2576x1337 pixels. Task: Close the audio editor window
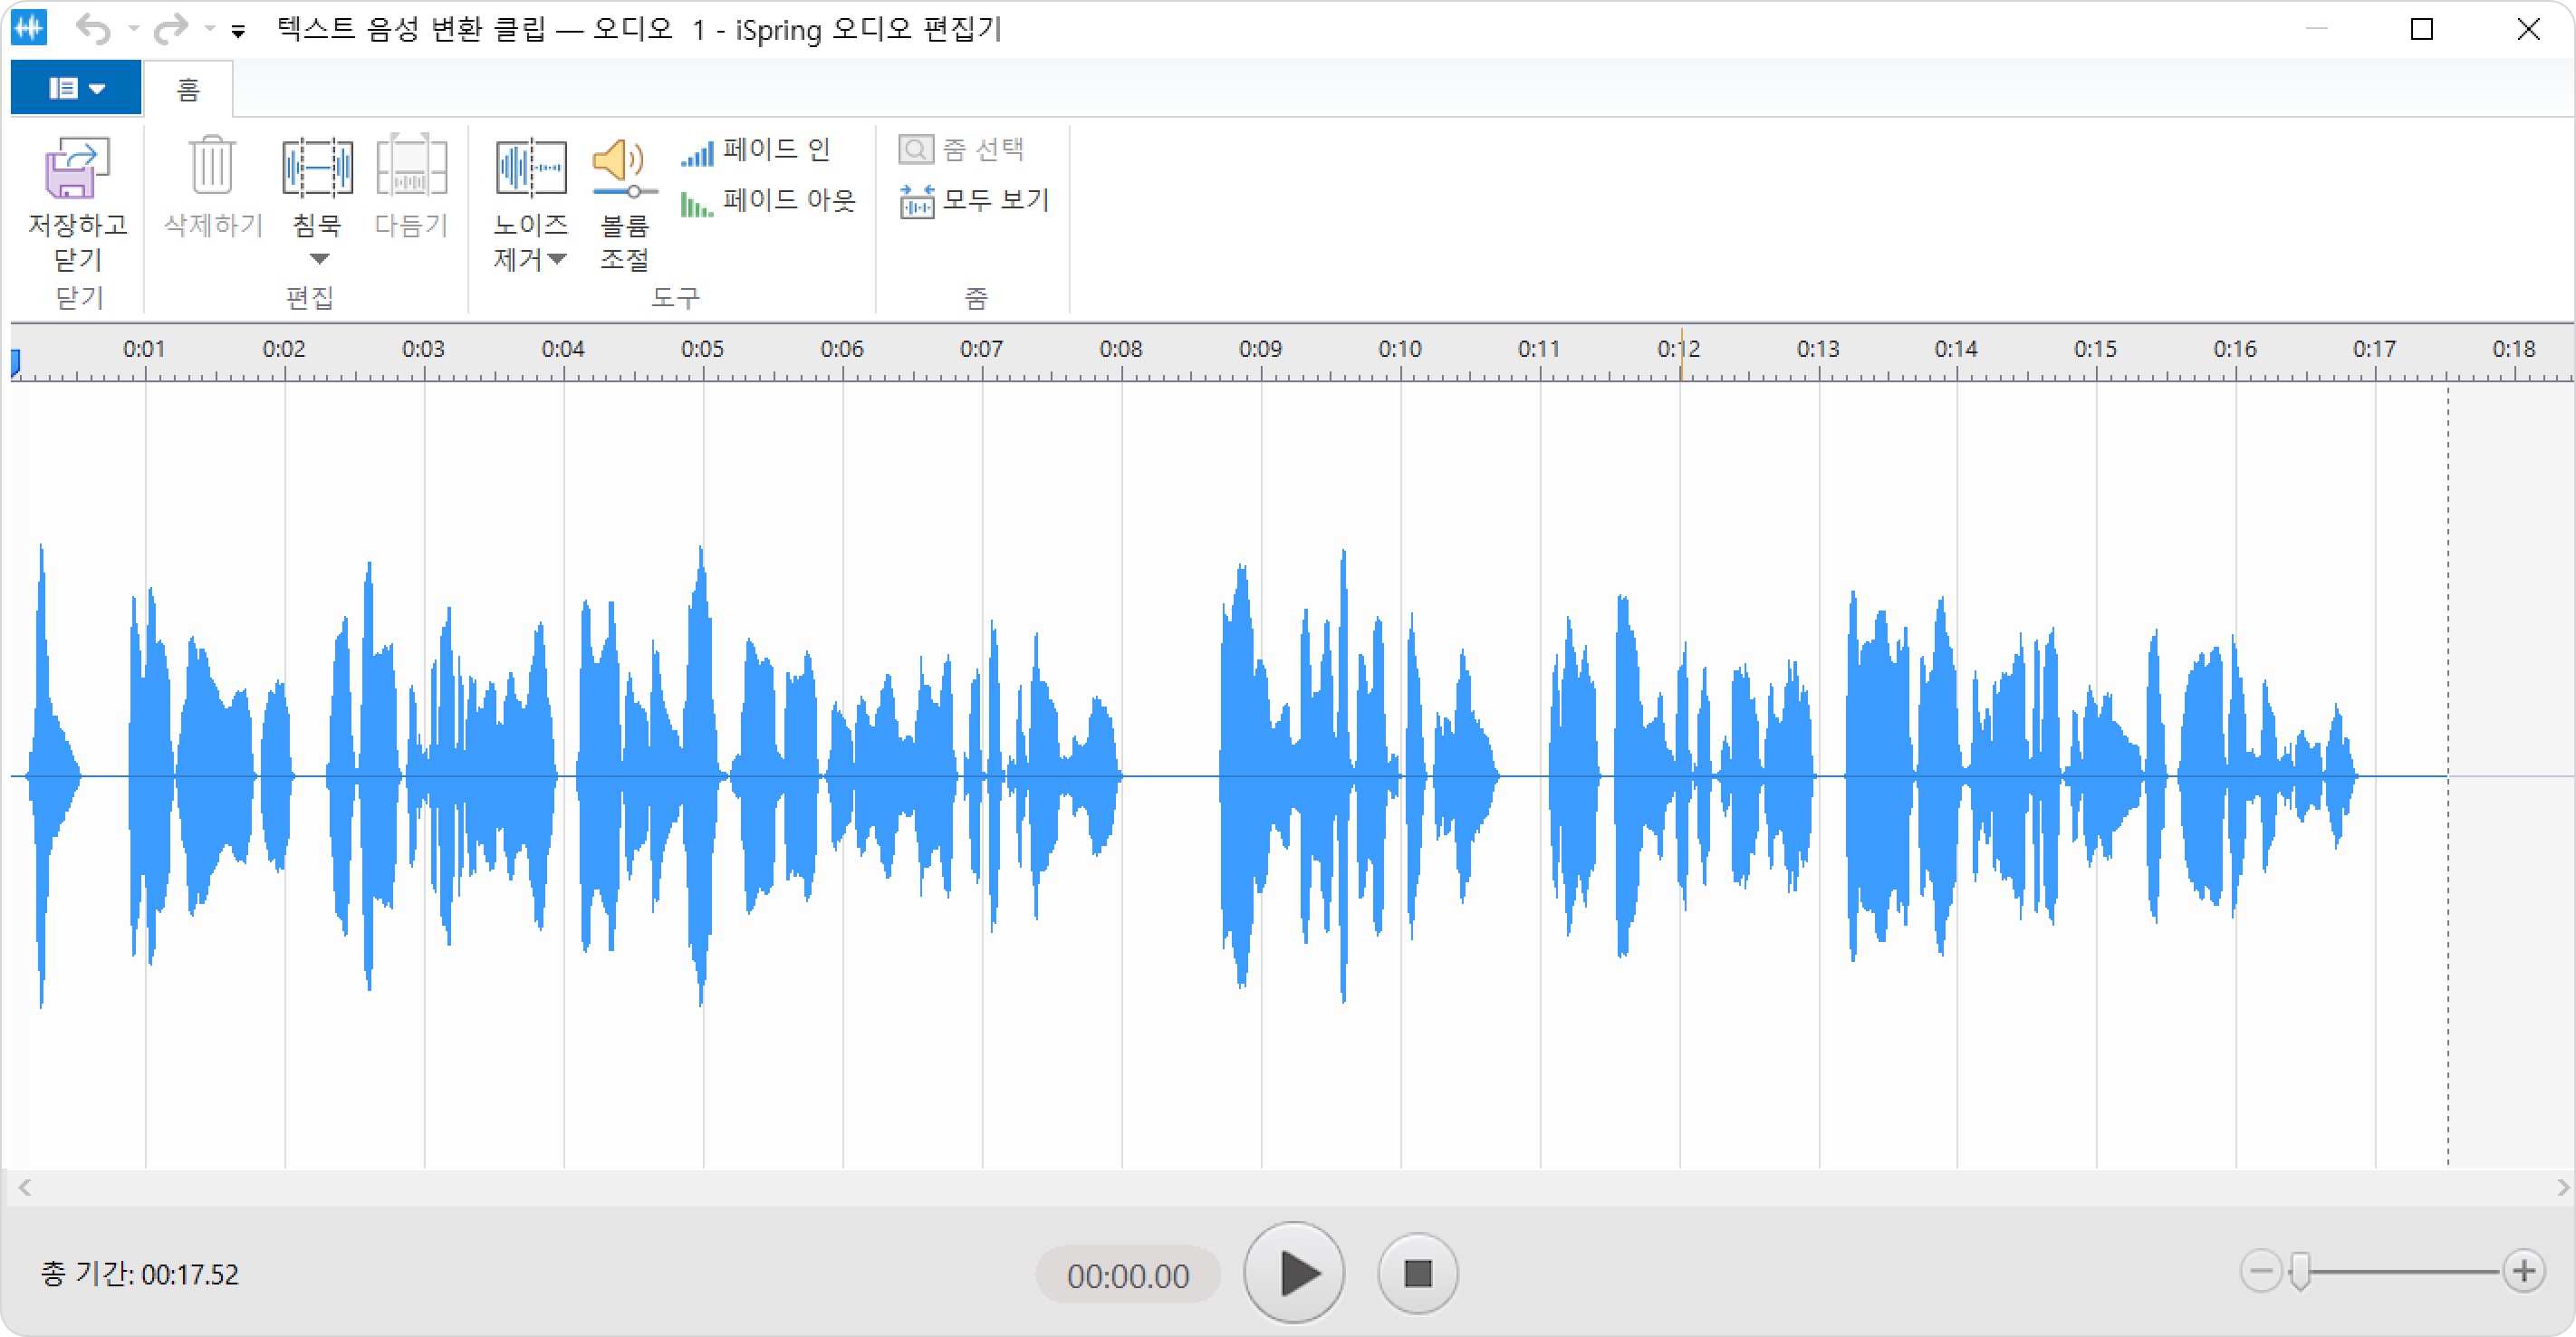2528,29
